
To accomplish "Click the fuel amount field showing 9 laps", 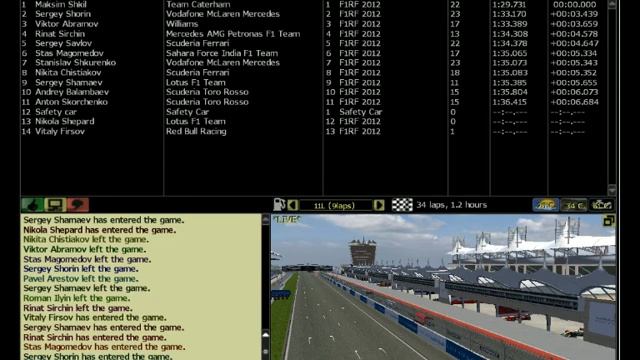I will (x=336, y=205).
